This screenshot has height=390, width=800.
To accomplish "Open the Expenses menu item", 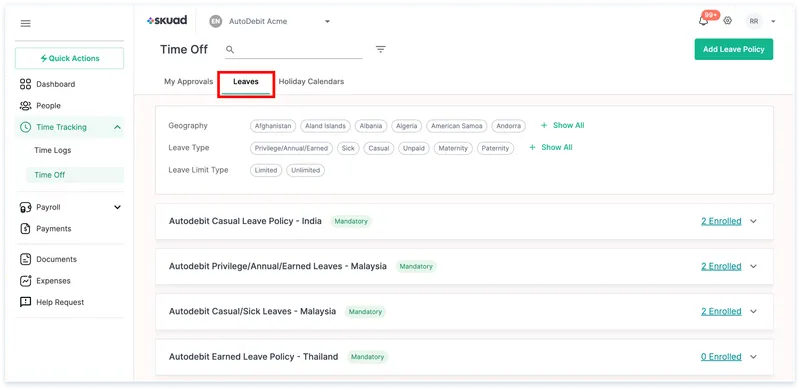I will pos(53,281).
